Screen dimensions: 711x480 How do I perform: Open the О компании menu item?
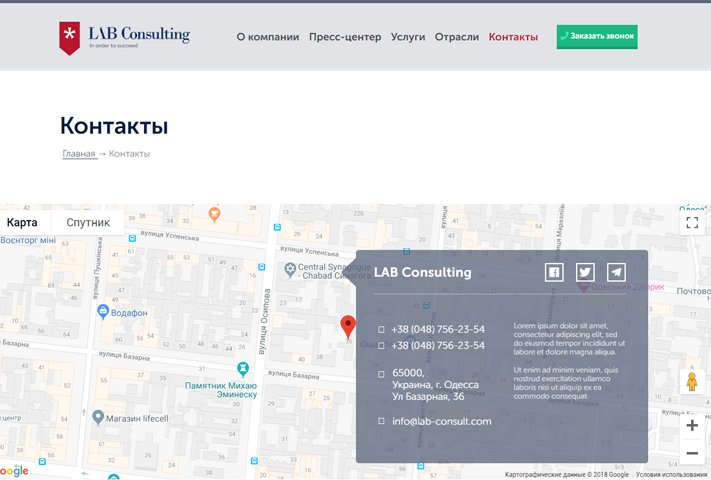268,37
